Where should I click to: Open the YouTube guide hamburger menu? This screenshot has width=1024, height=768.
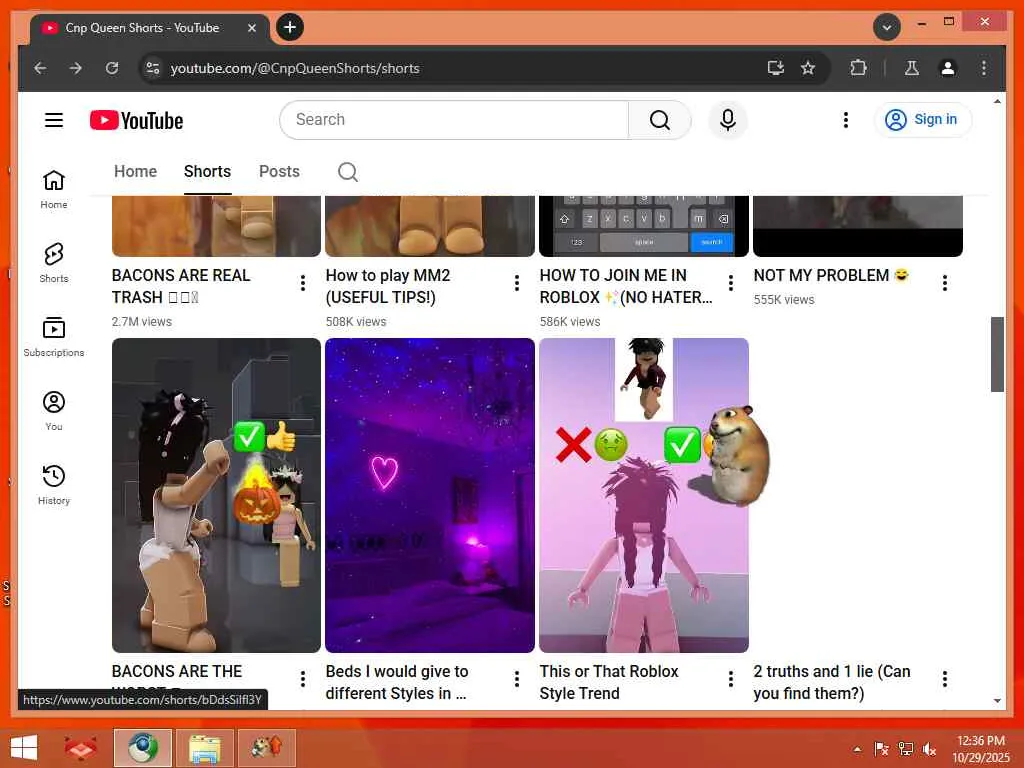(54, 120)
